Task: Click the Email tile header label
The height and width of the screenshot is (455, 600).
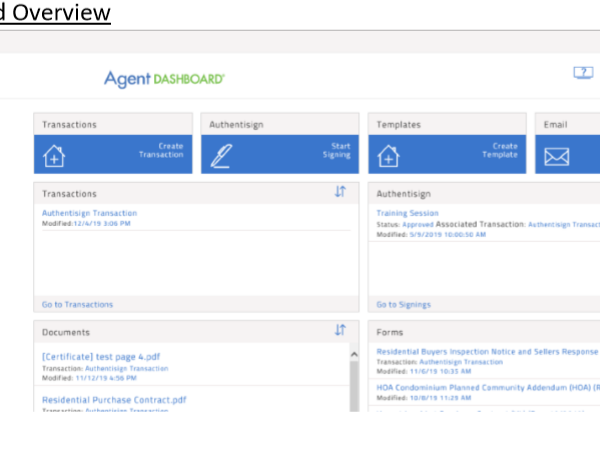Action: click(555, 125)
